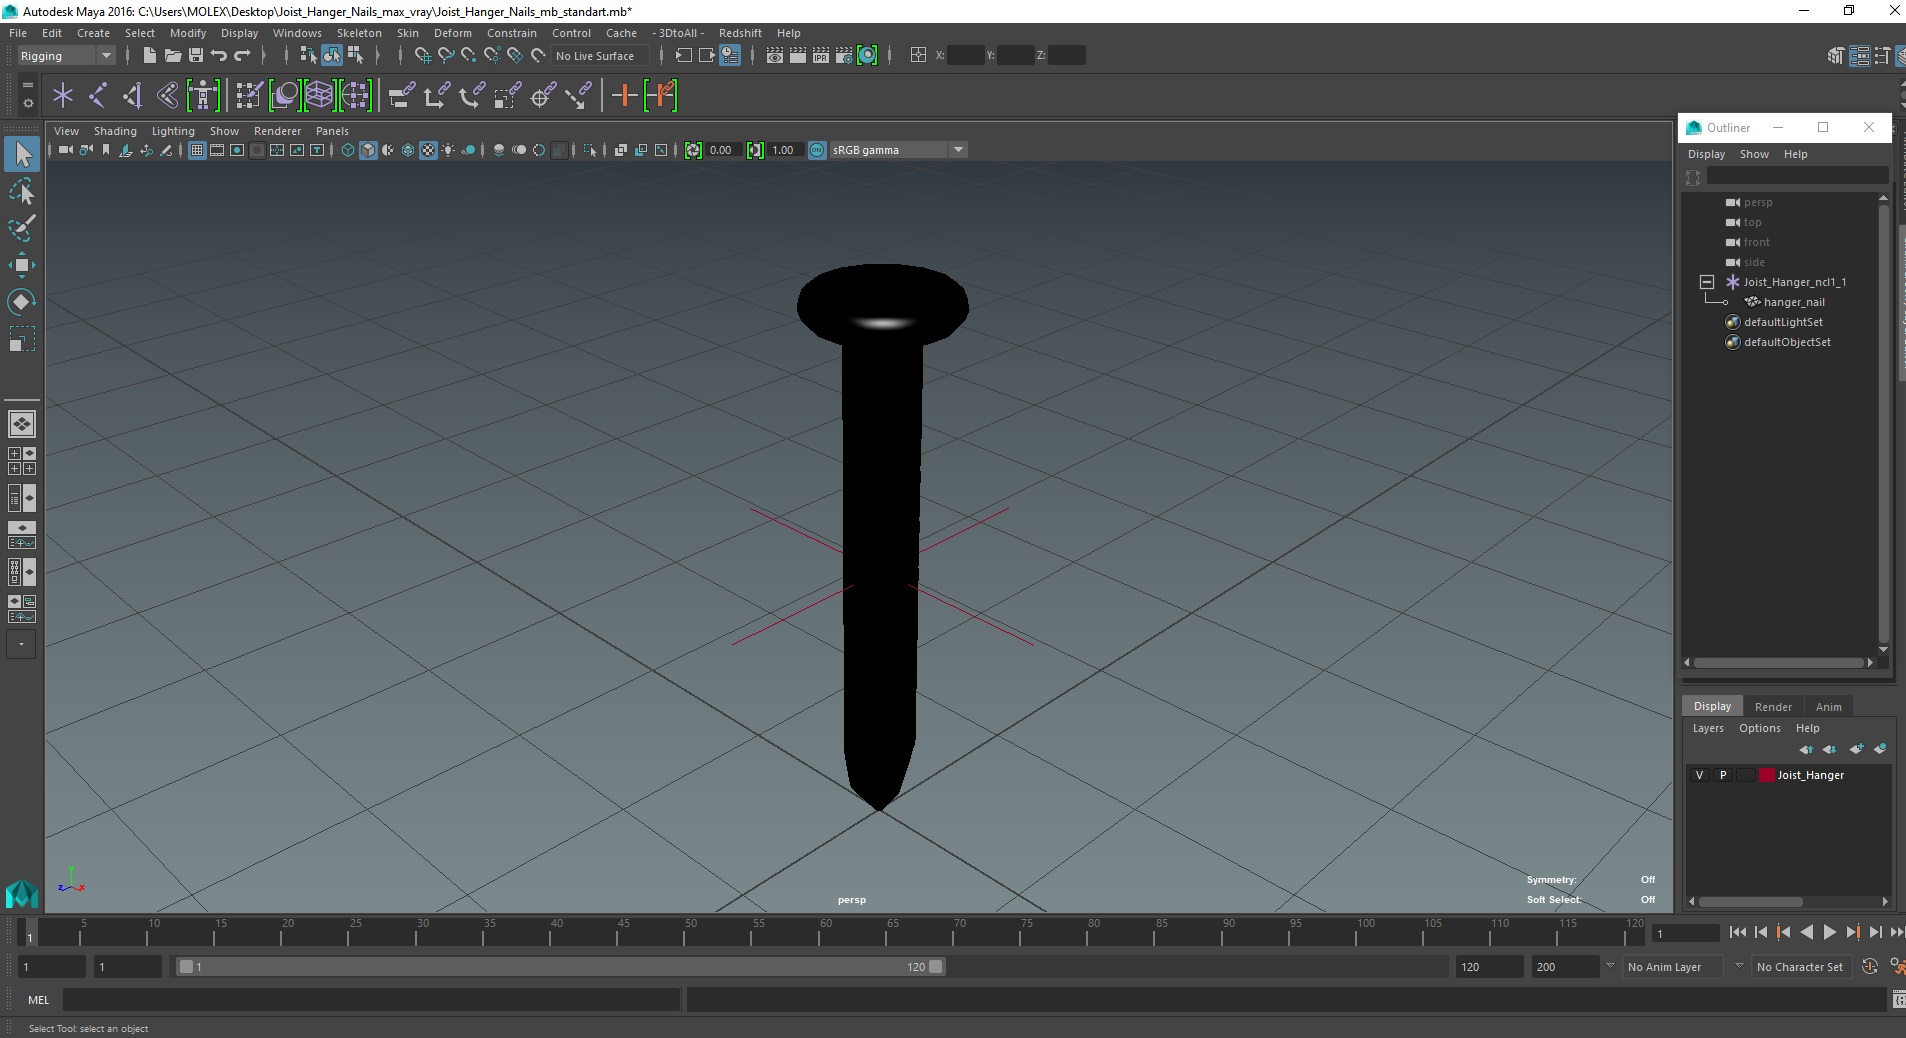Click the viewport exposure value field

click(x=724, y=150)
